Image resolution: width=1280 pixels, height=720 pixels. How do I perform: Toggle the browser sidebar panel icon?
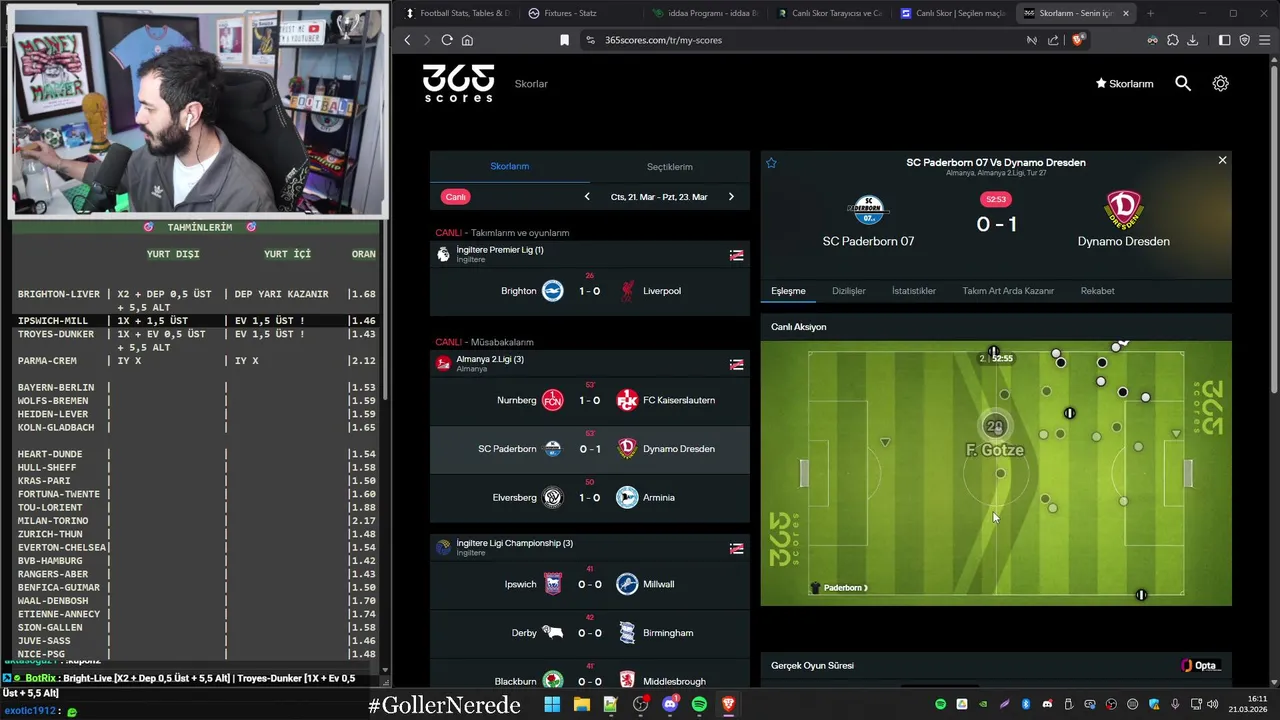coord(1224,40)
